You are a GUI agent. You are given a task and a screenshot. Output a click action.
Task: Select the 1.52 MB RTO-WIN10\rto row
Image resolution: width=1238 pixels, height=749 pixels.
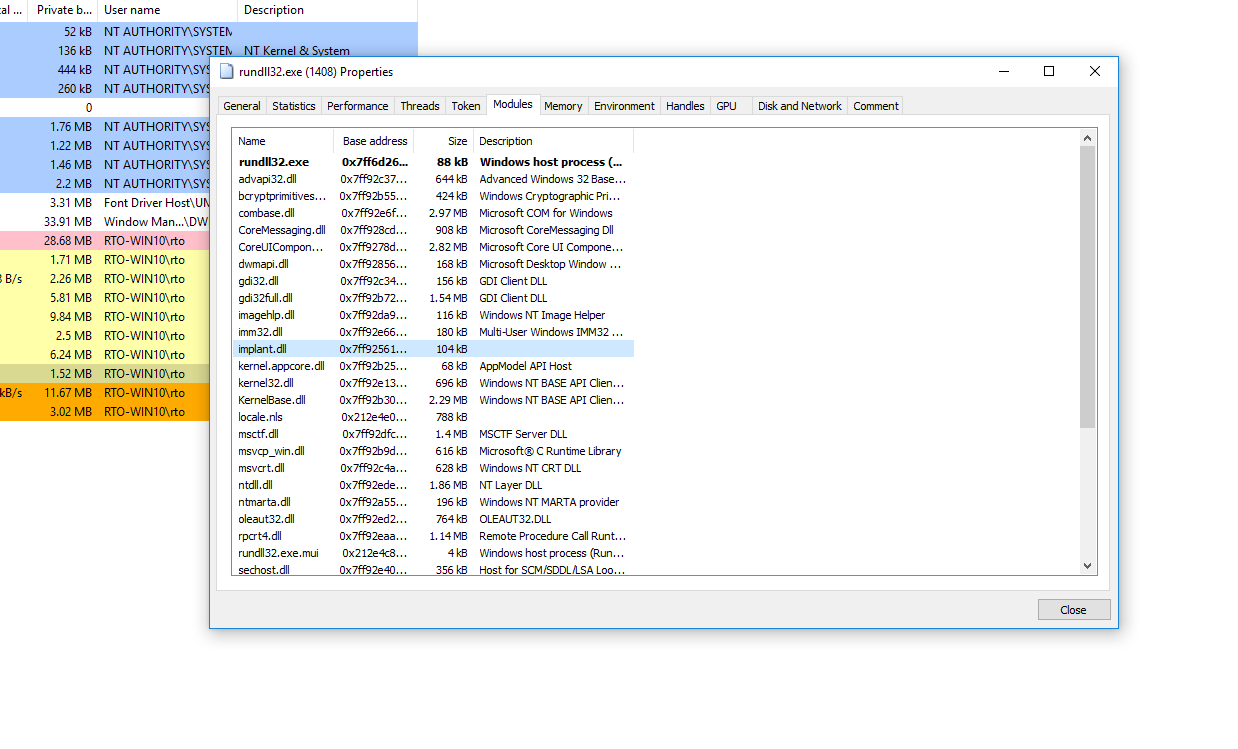coord(105,373)
